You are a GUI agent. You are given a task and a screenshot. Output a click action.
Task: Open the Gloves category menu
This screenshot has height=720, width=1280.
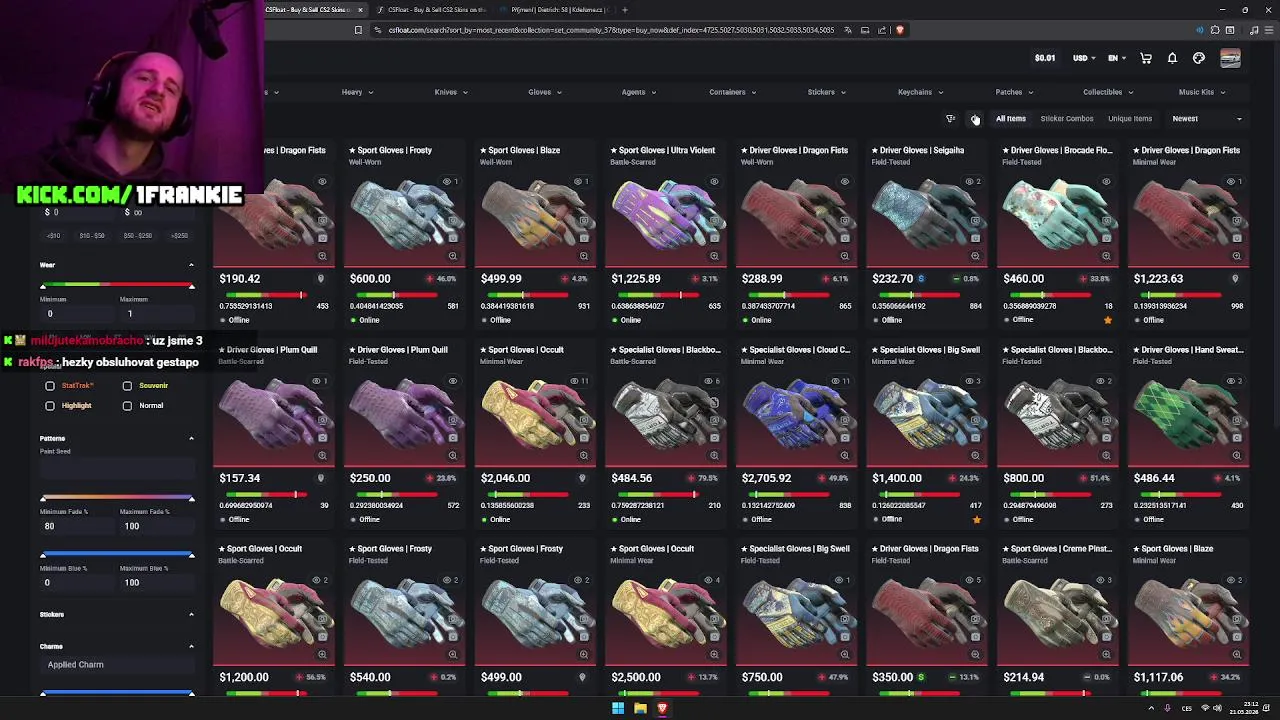[x=545, y=92]
